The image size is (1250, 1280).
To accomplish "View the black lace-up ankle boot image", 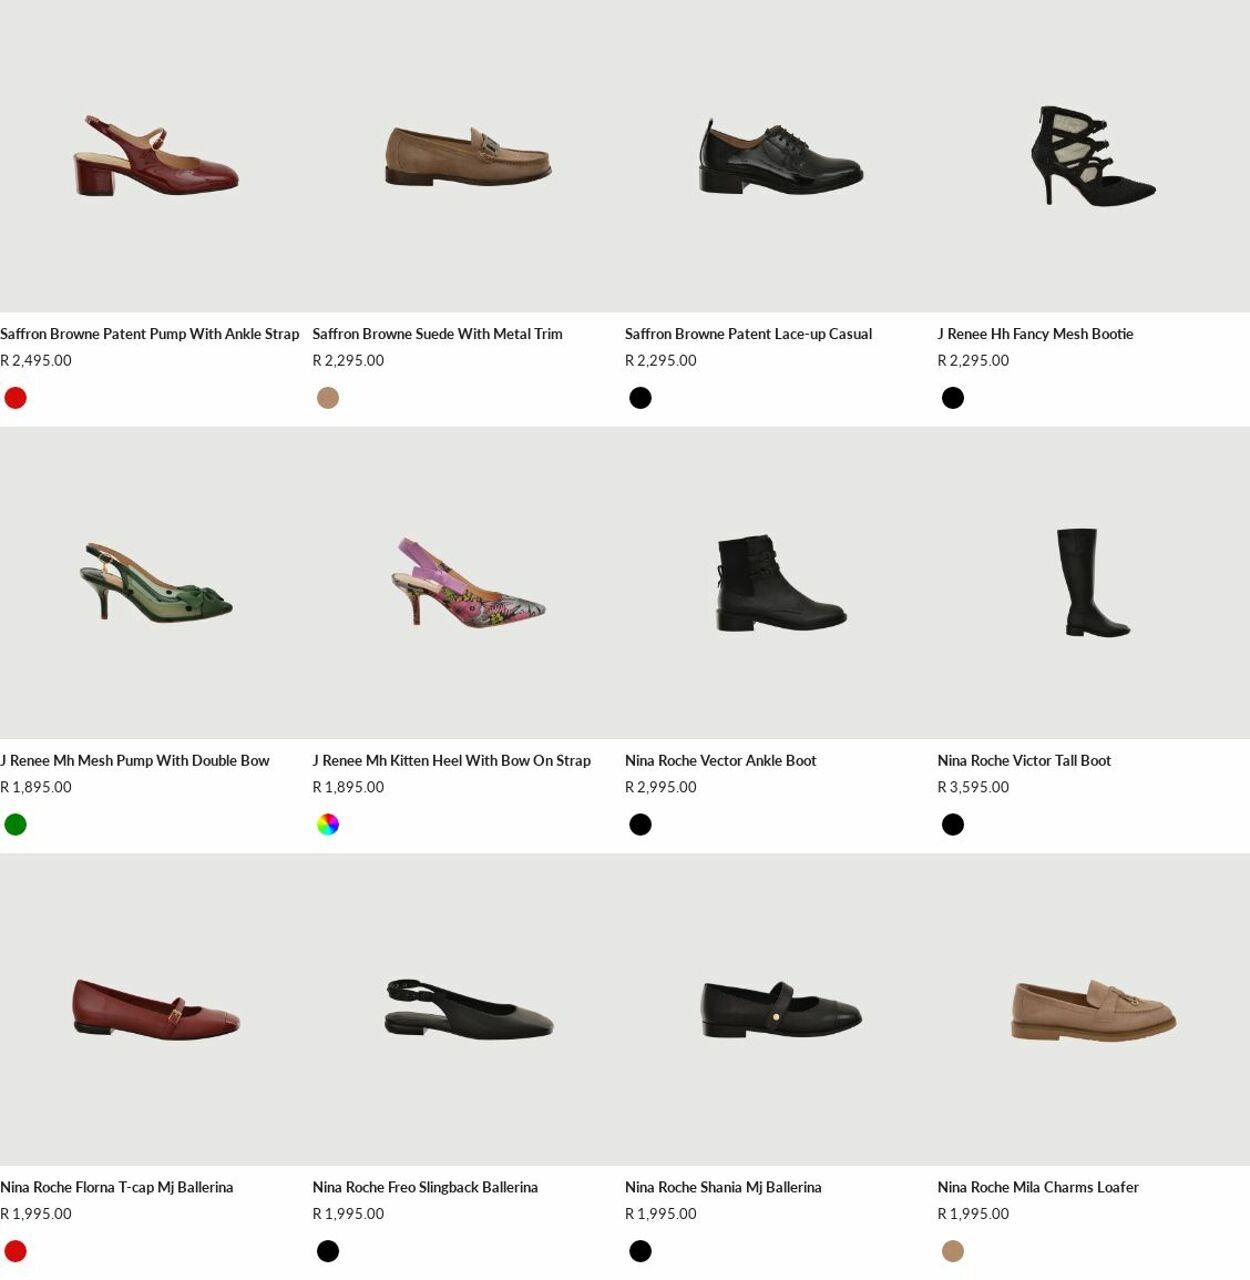I will point(781,583).
